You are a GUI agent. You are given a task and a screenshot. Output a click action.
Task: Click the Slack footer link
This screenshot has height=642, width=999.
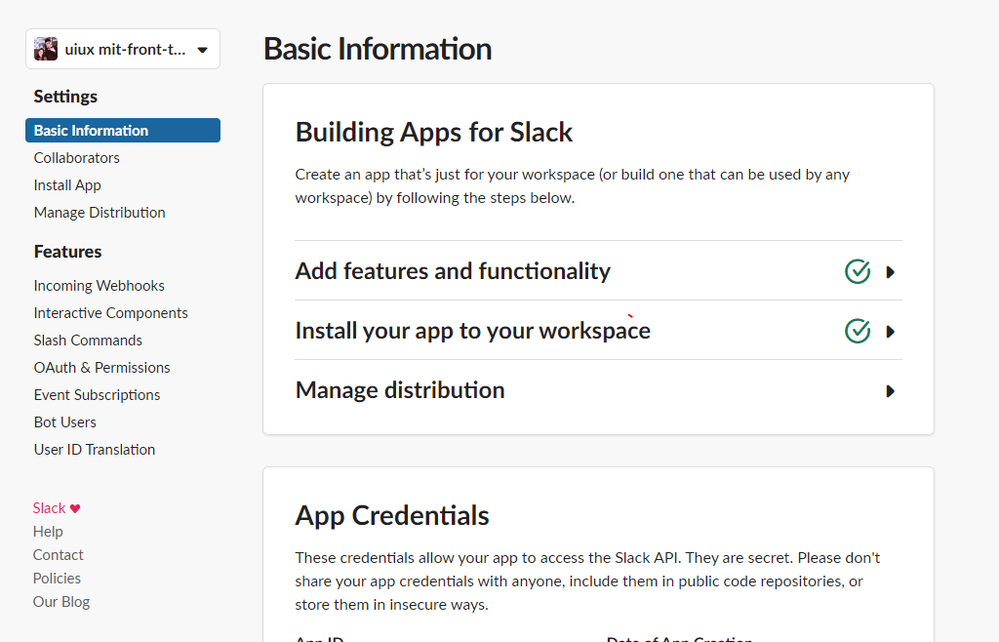pyautogui.click(x=49, y=508)
